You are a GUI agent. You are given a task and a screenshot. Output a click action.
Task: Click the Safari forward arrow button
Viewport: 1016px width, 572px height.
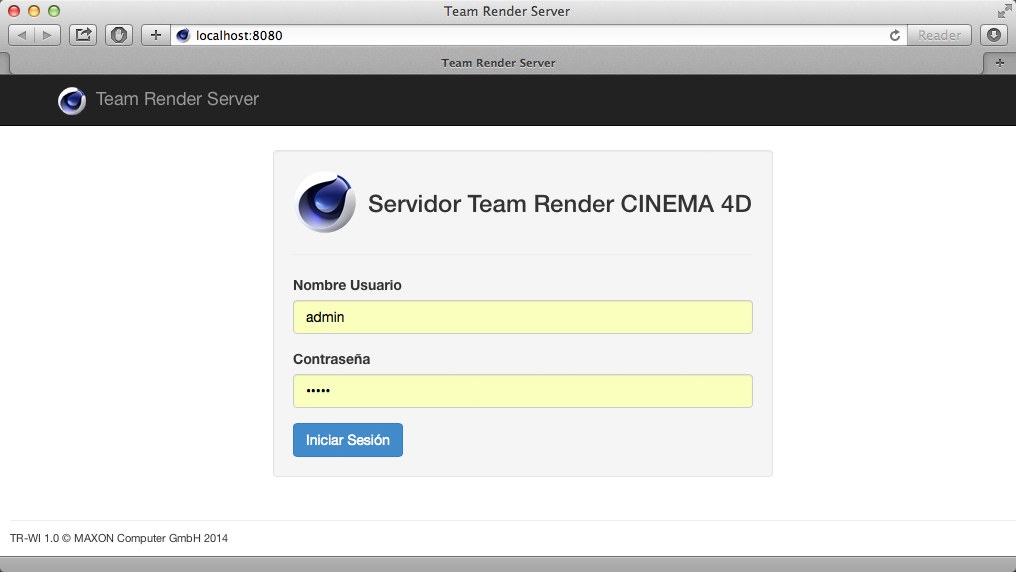[47, 35]
